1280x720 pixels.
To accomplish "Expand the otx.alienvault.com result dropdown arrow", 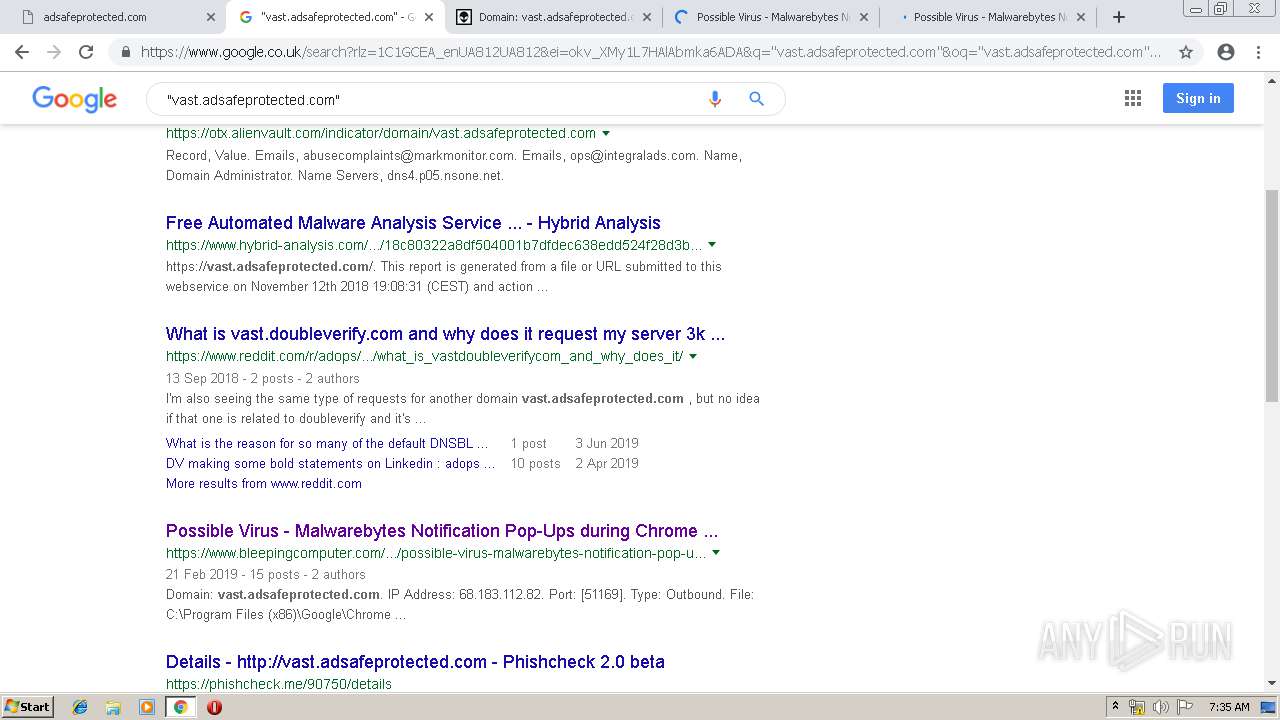I will click(x=606, y=133).
